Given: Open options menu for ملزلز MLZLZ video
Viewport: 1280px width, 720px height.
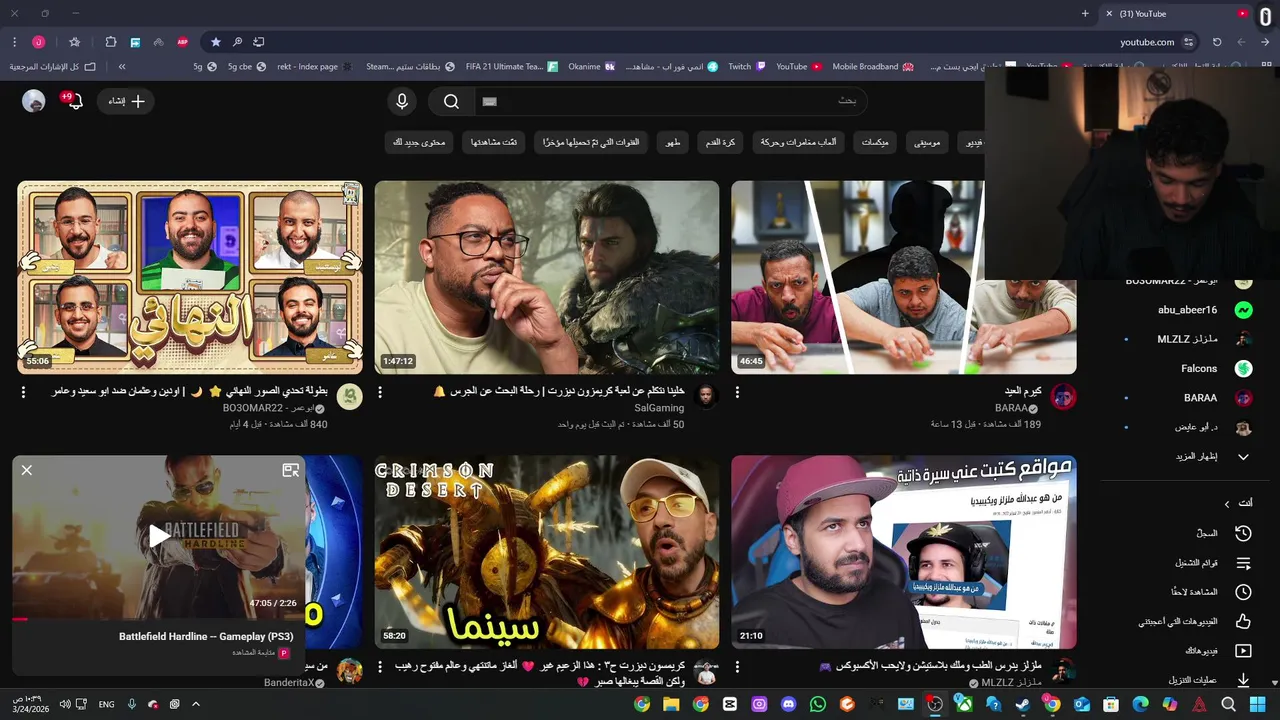Looking at the screenshot, I should coord(737,667).
